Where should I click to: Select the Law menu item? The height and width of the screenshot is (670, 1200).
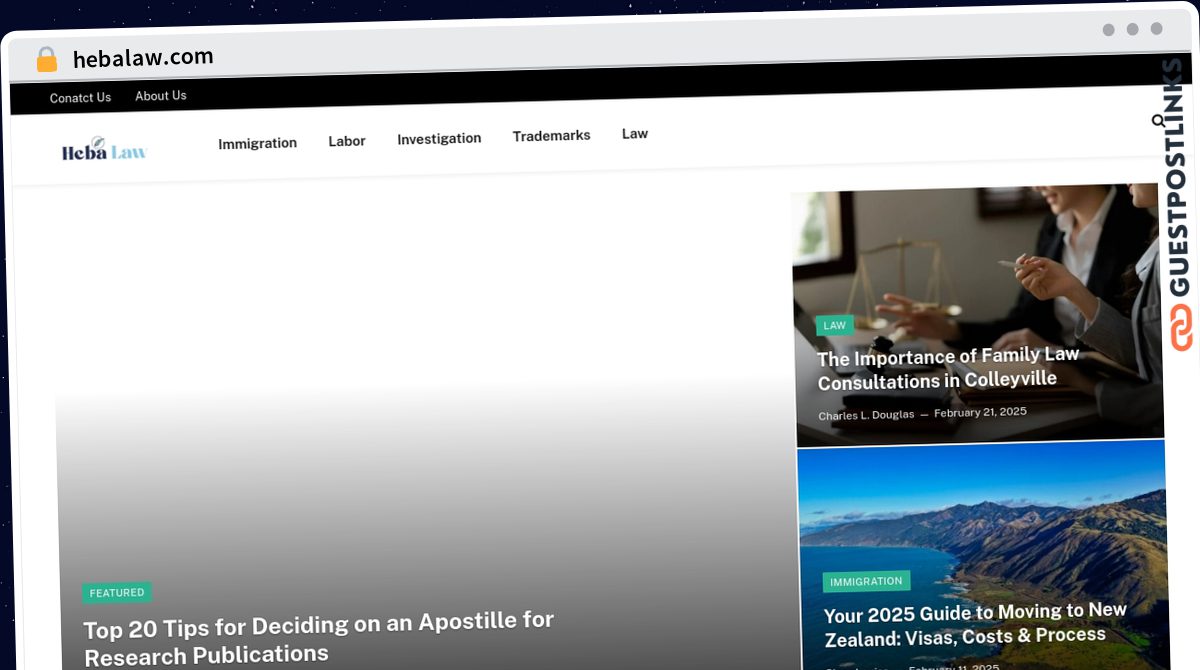pos(635,133)
